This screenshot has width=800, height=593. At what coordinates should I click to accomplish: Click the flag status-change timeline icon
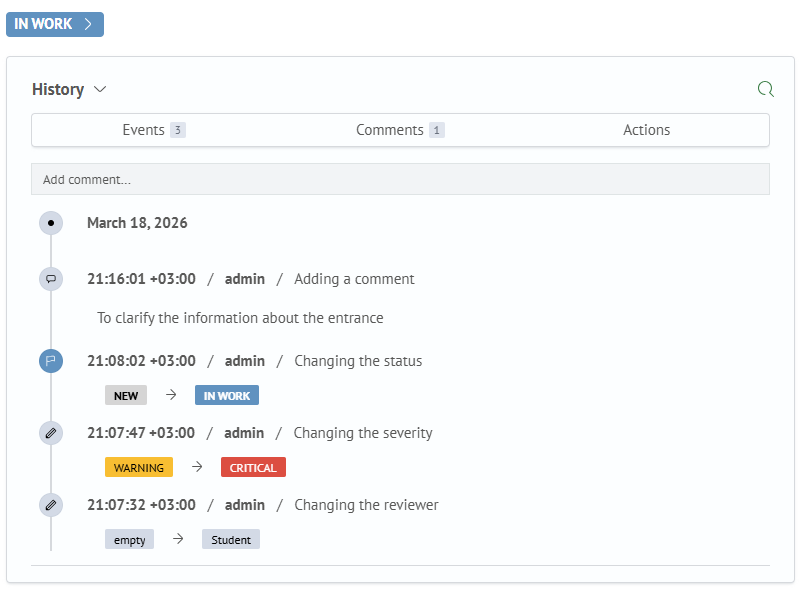pyautogui.click(x=51, y=361)
